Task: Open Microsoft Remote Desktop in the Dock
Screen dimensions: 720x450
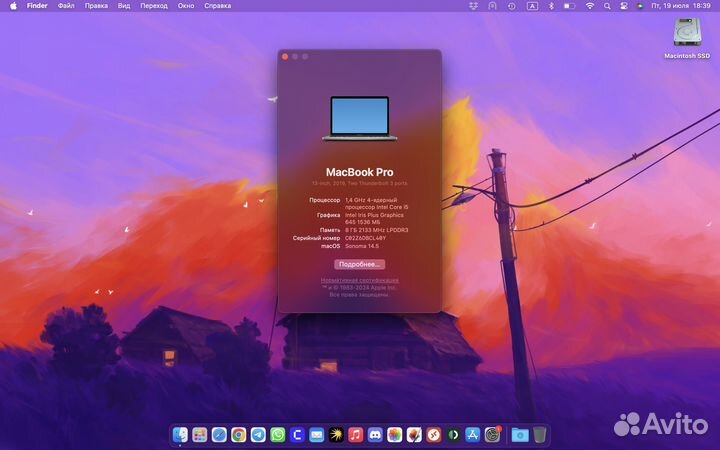Action: point(433,434)
